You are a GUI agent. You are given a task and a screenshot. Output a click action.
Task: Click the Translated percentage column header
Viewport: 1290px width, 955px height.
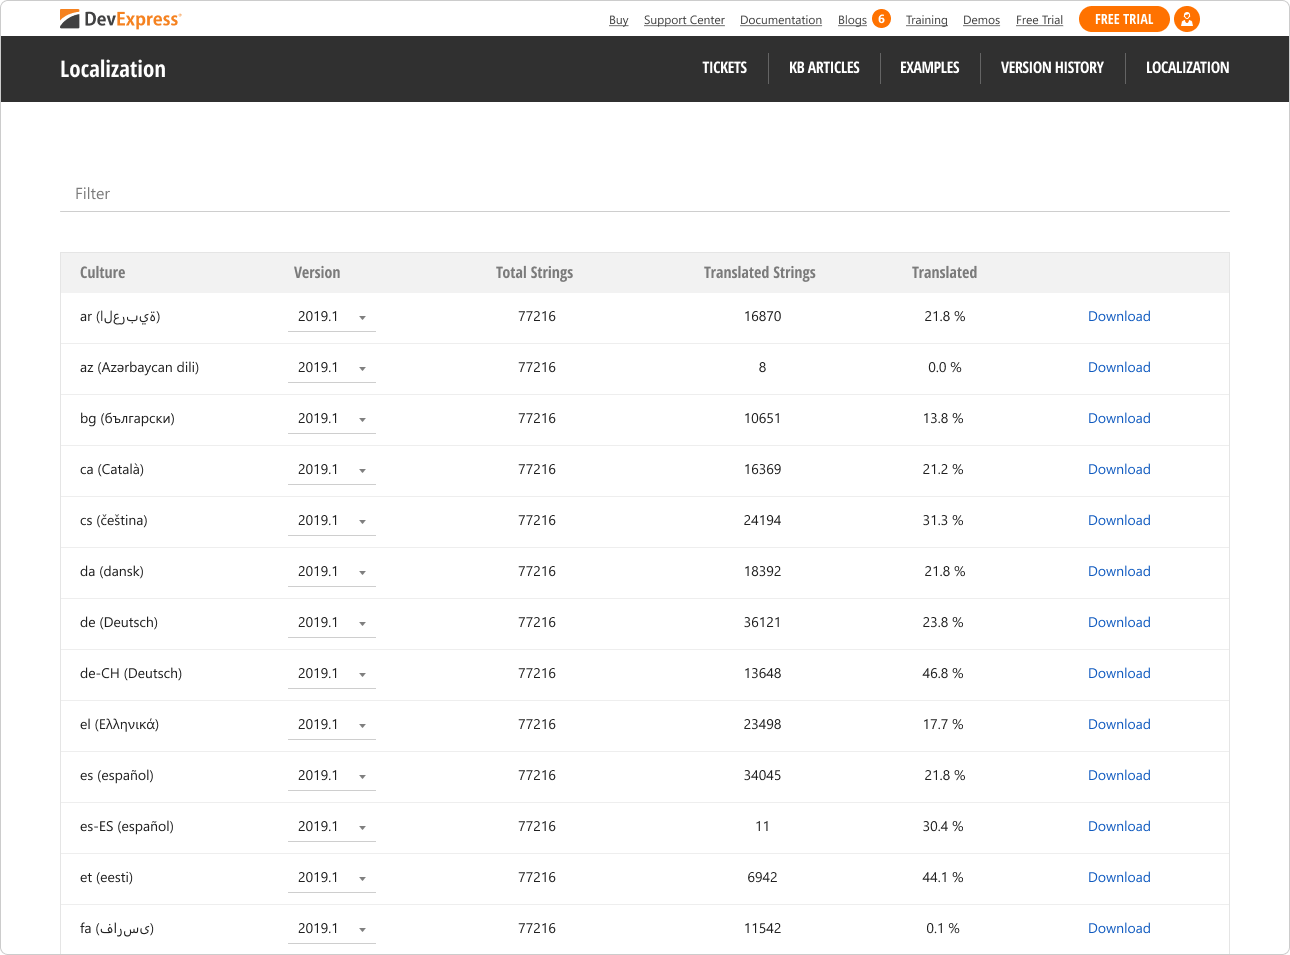(945, 273)
